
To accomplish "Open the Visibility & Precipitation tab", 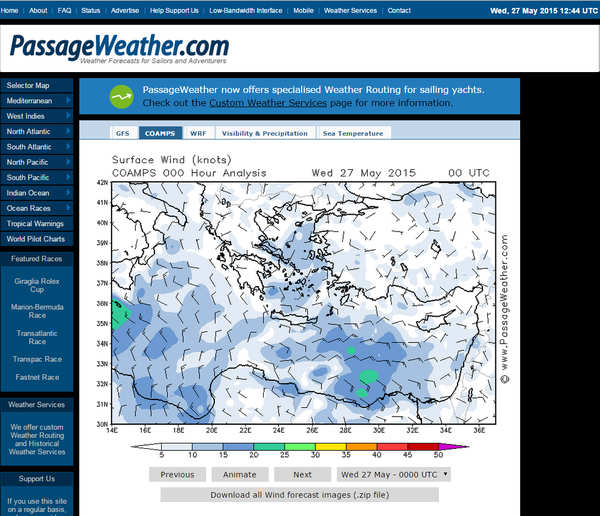I will coord(265,133).
